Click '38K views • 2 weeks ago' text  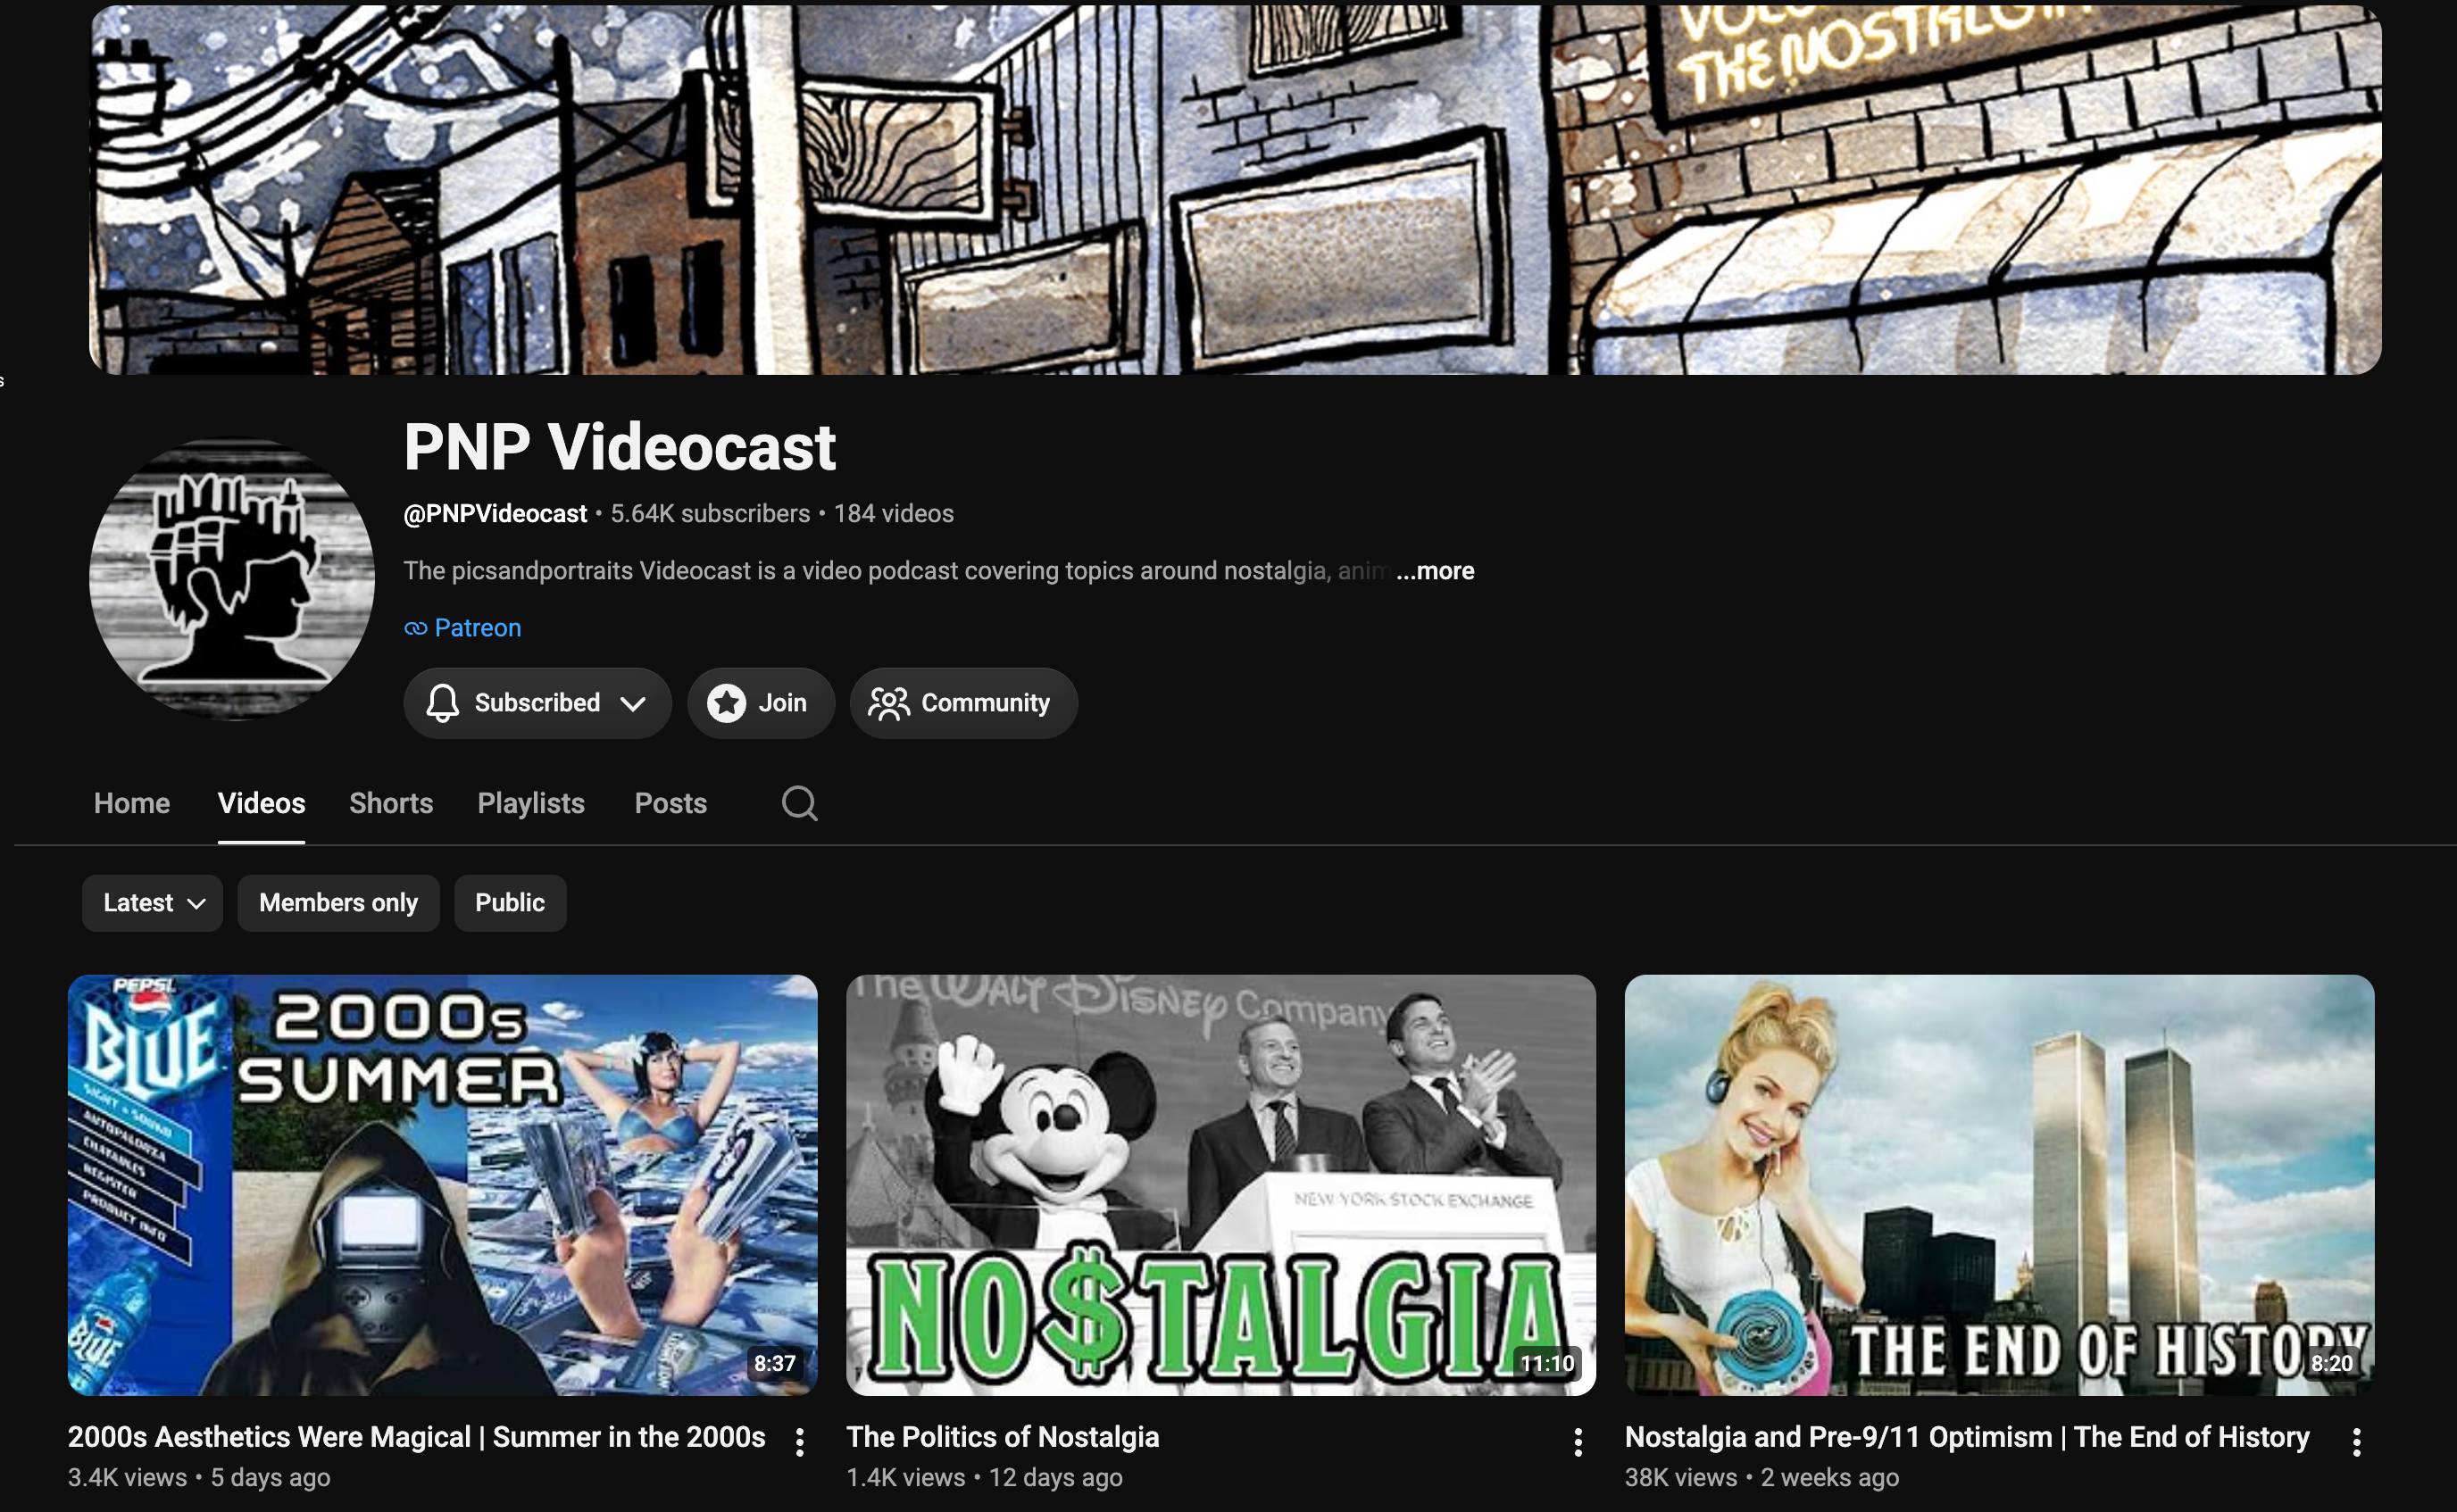click(1762, 1477)
